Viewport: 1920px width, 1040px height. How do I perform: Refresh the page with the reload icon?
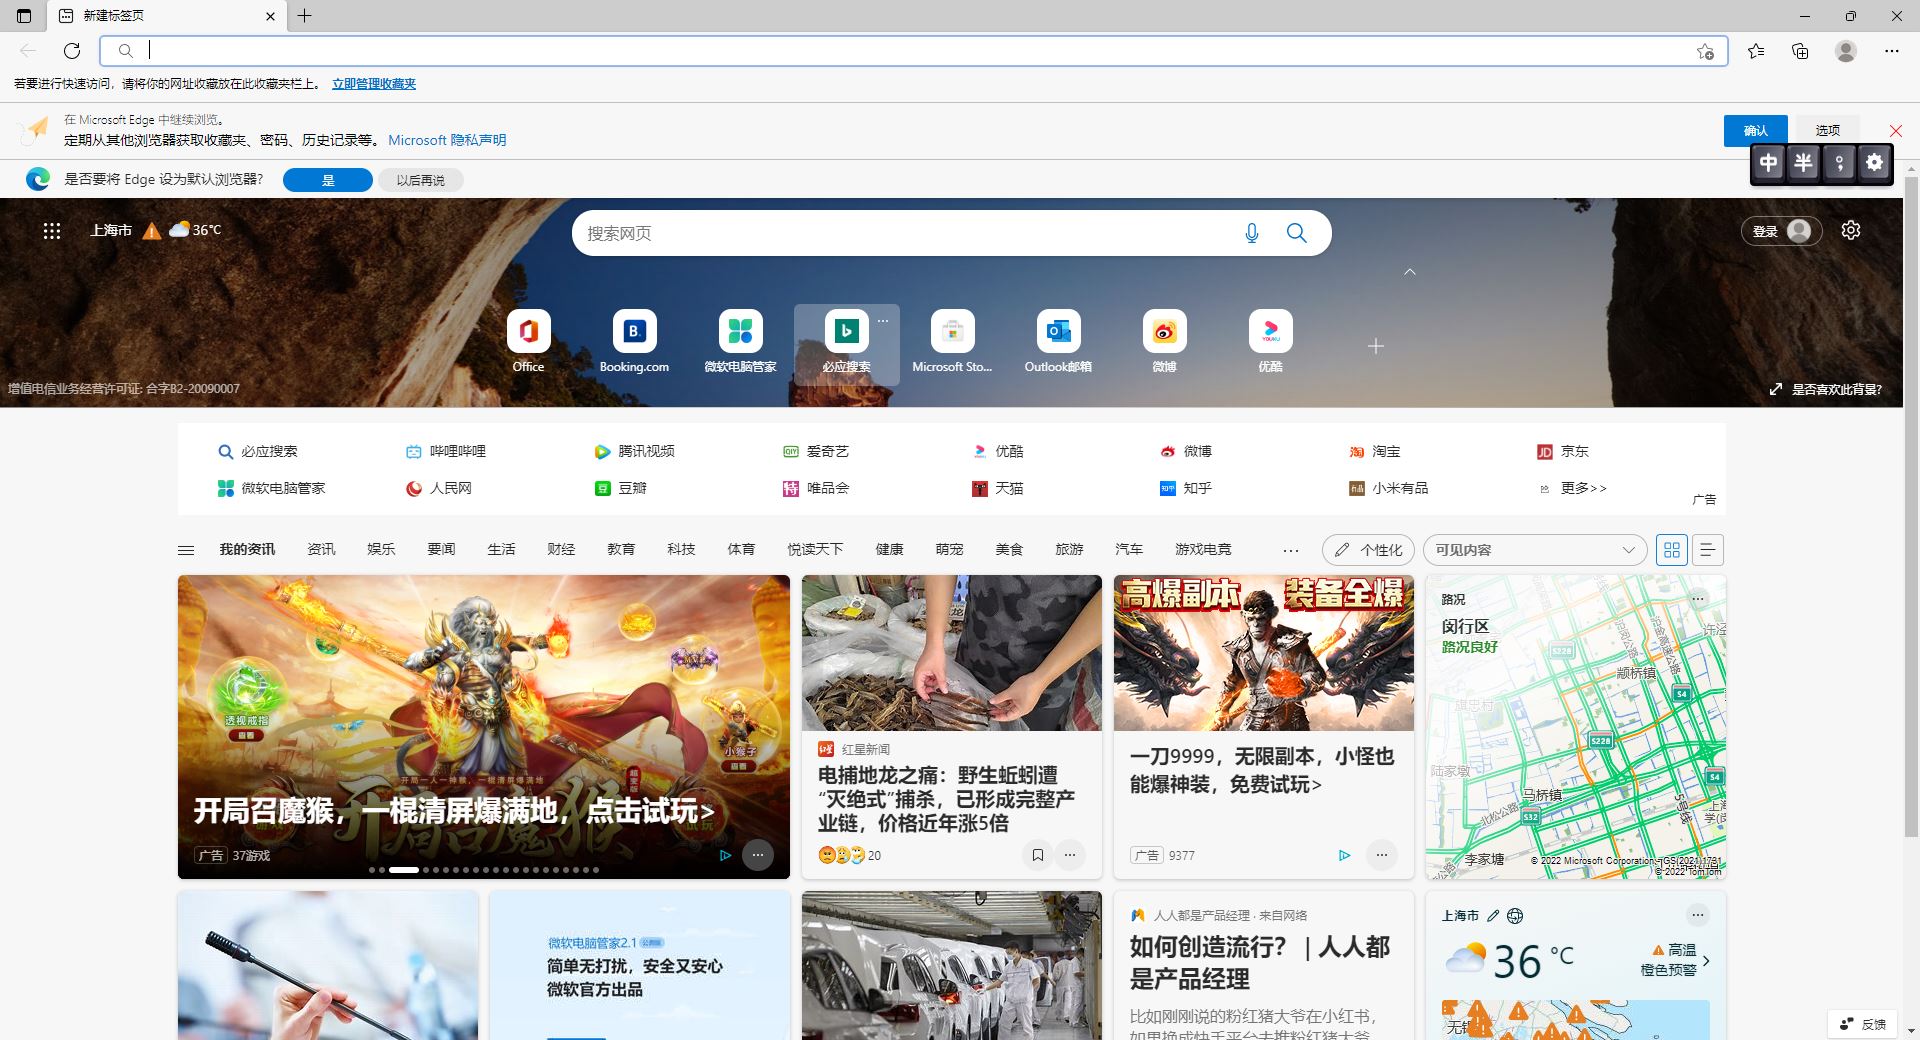pyautogui.click(x=71, y=51)
